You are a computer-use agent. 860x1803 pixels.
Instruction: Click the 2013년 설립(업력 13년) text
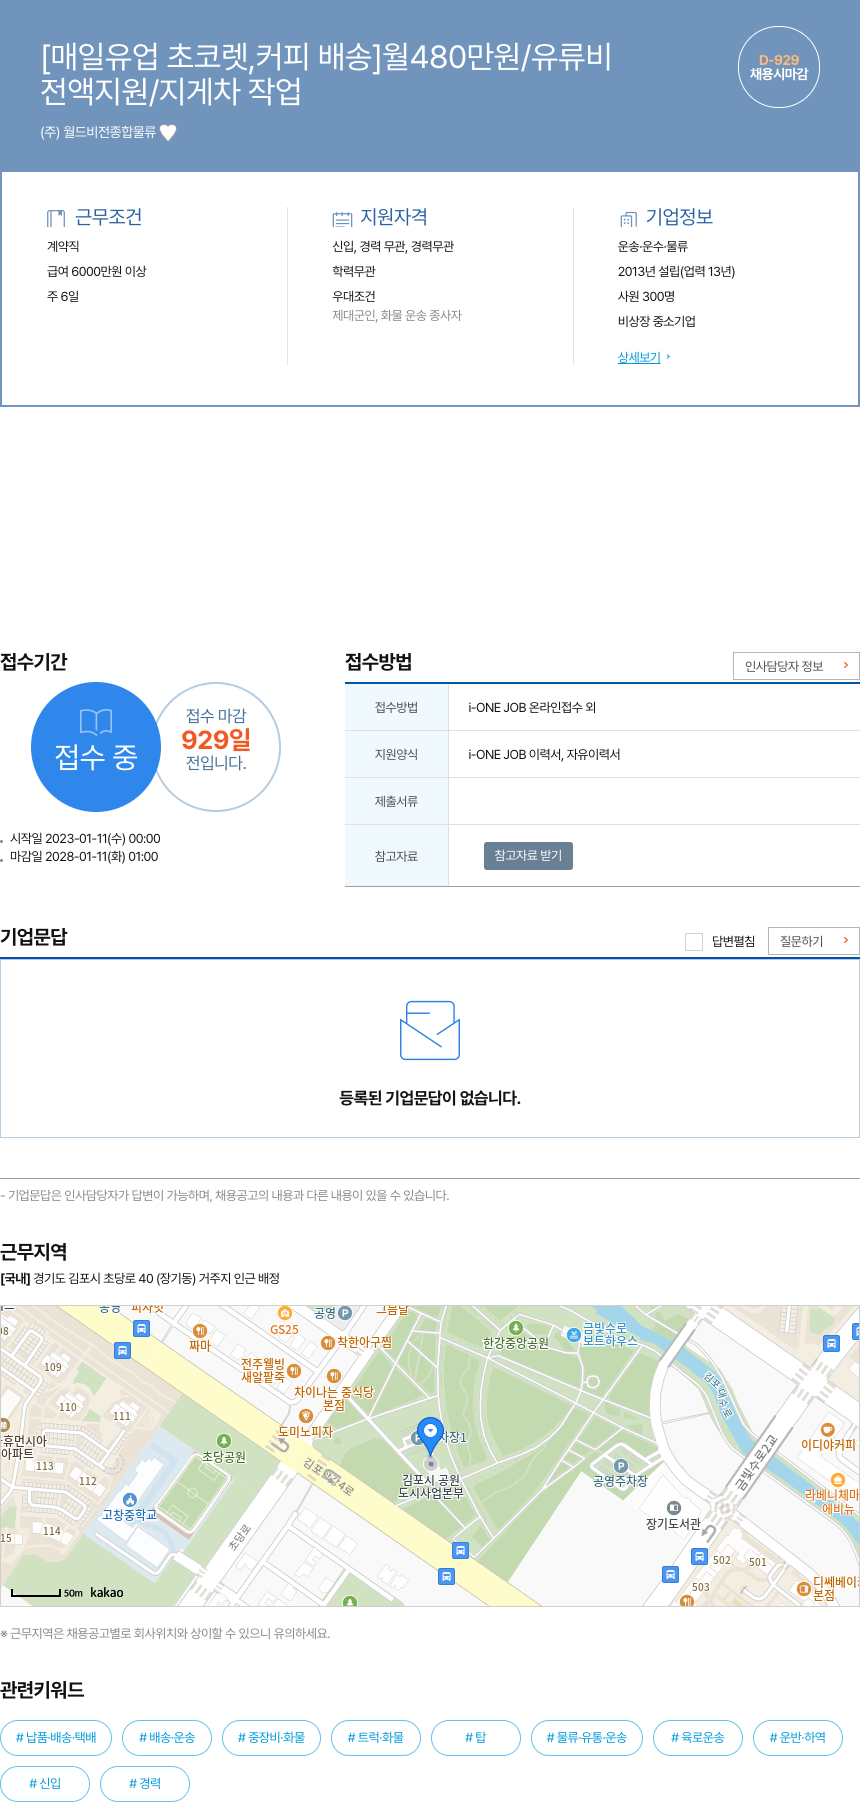676,271
